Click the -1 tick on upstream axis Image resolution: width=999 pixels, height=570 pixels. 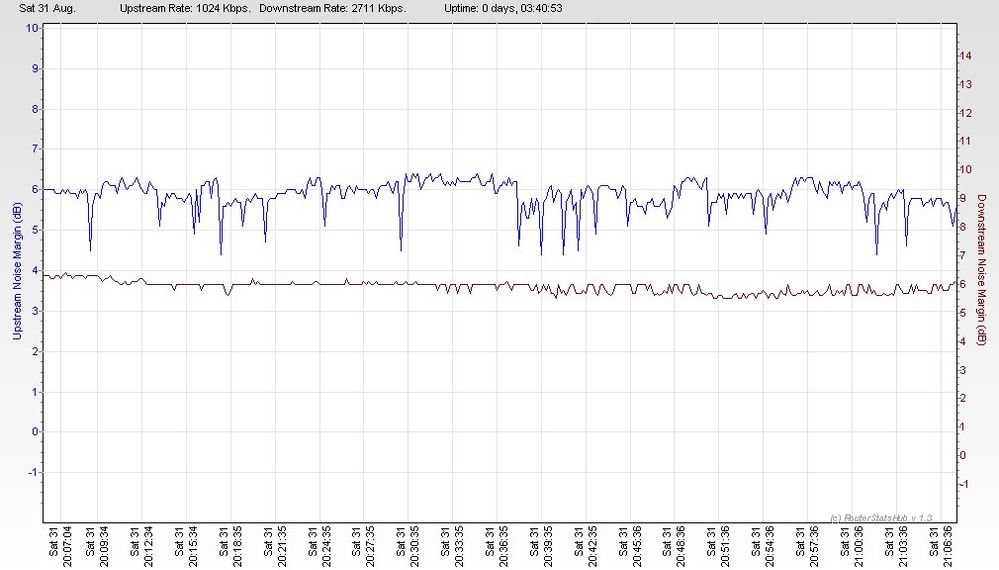pos(33,473)
